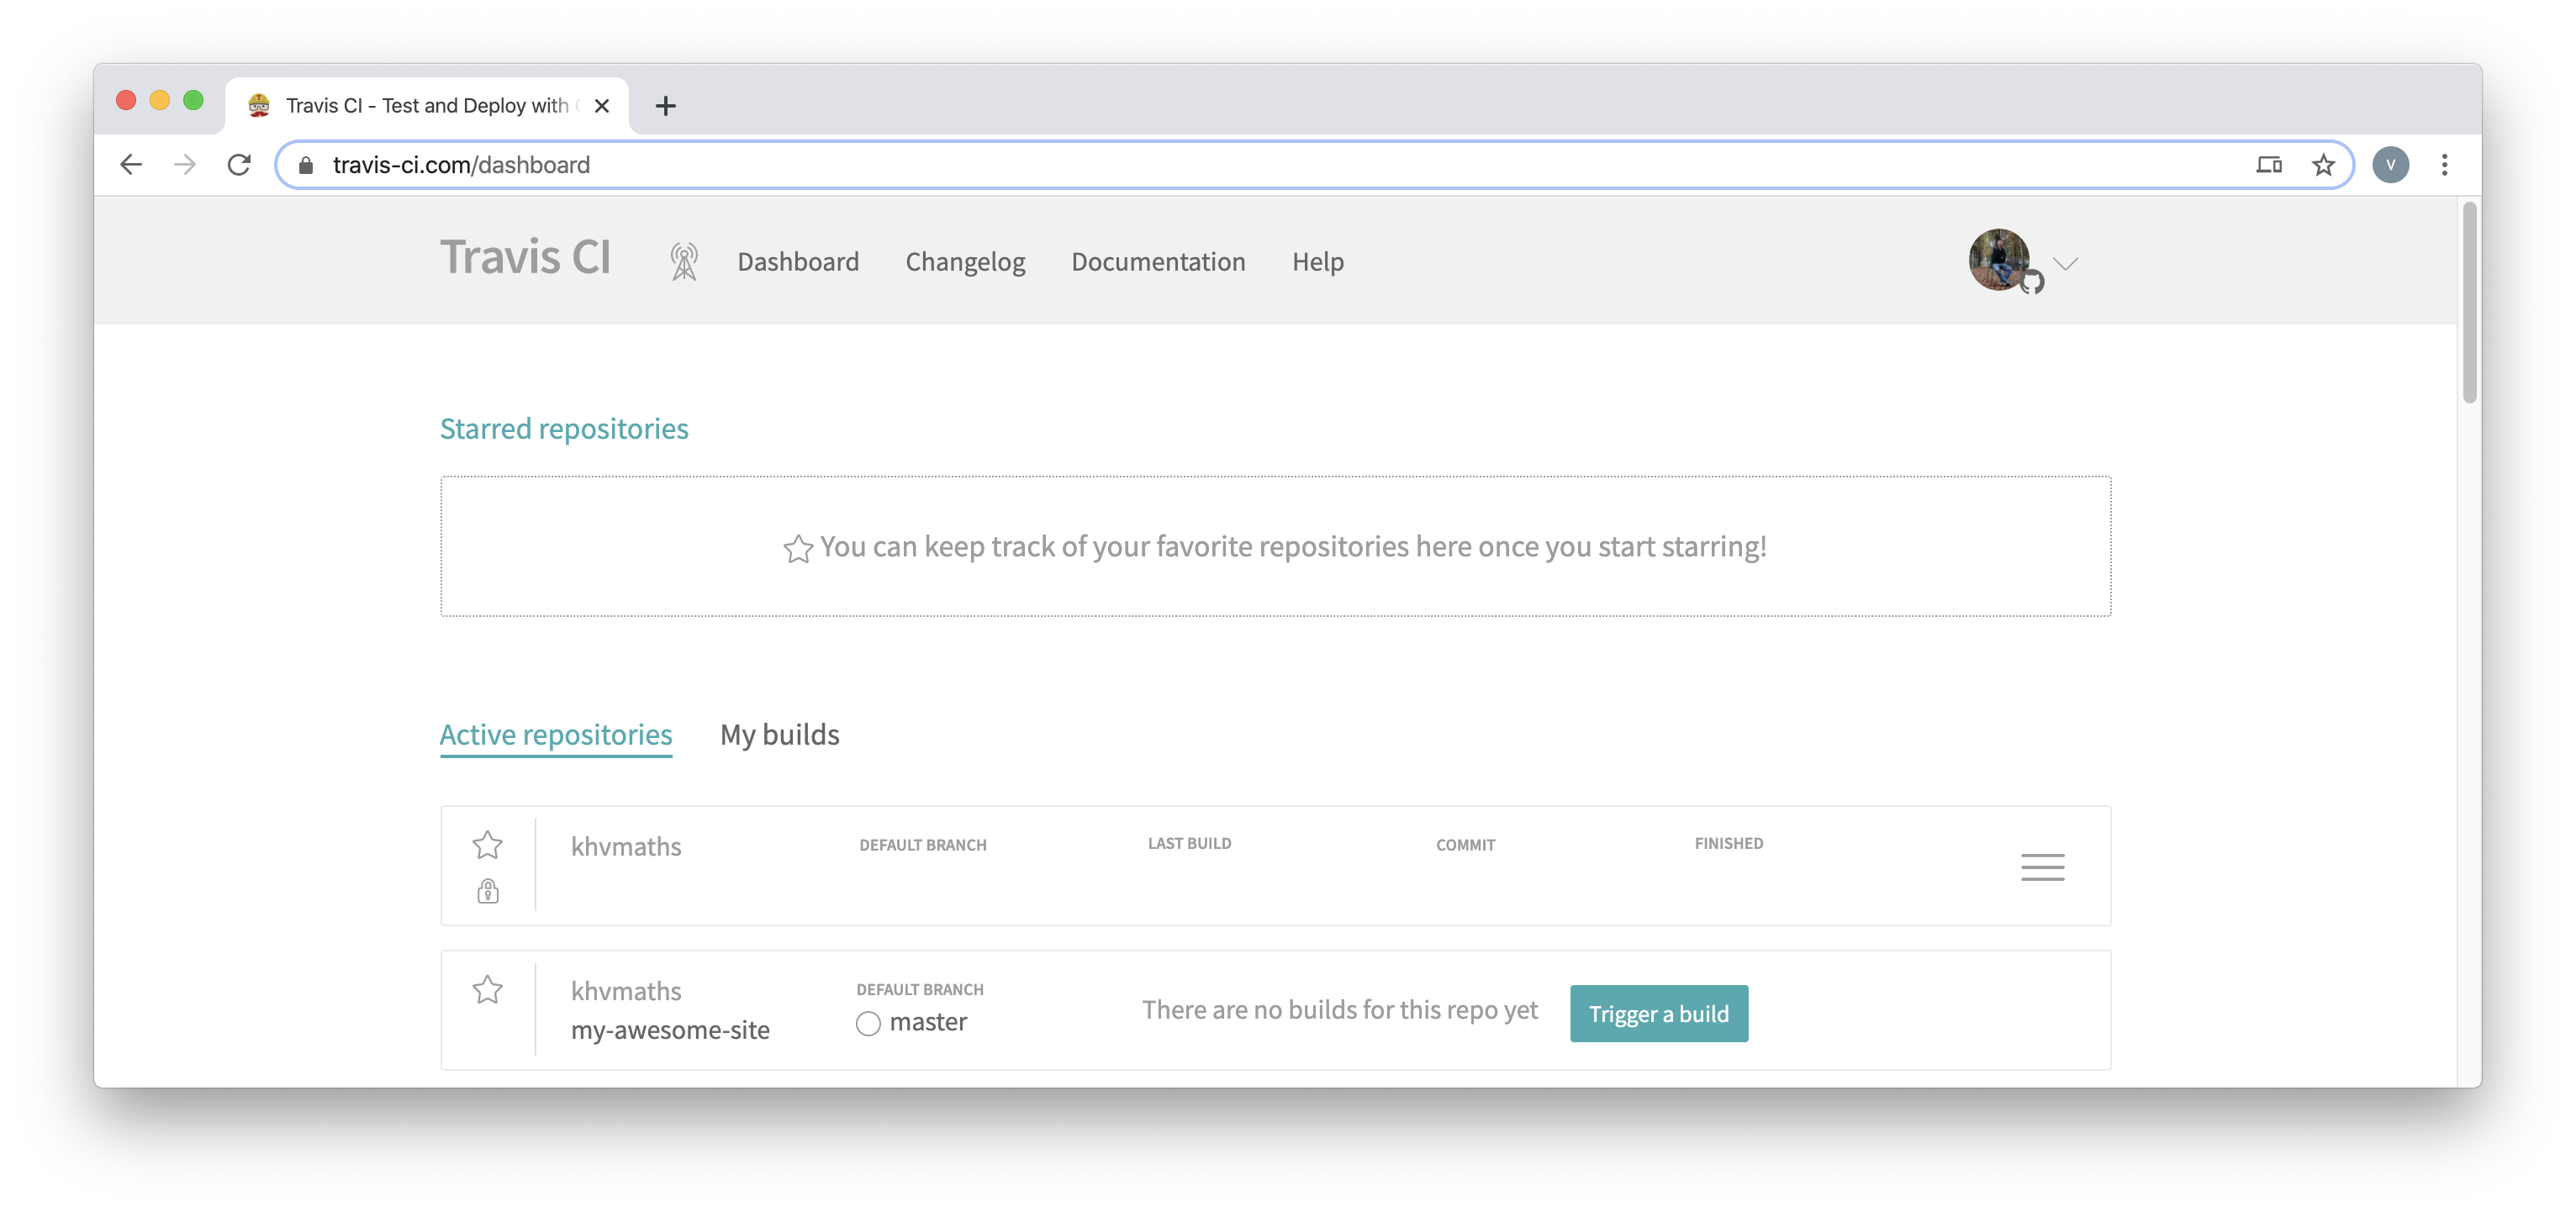
Task: Click the cast/device icon in address bar
Action: (x=2268, y=165)
